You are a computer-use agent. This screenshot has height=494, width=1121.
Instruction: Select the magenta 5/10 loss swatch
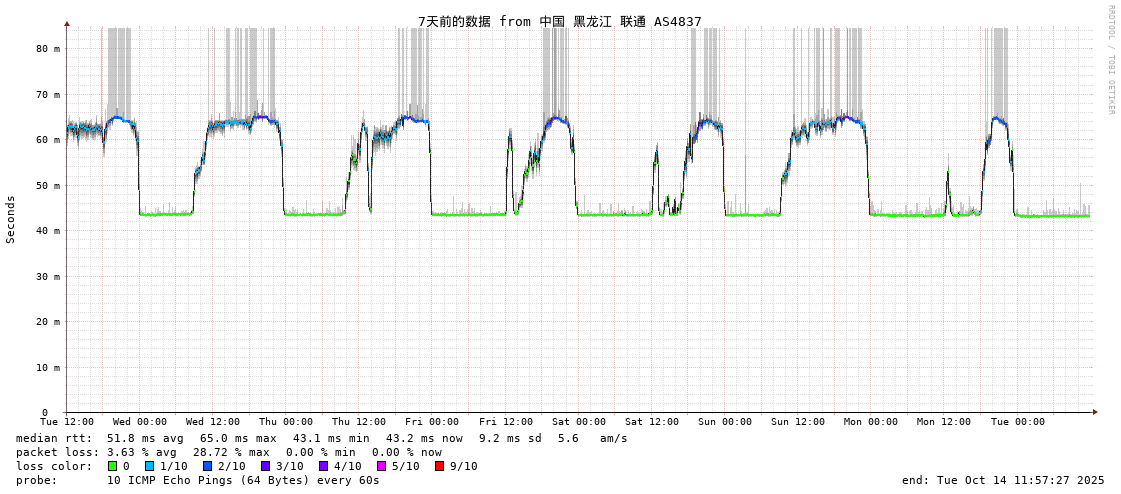coord(381,466)
